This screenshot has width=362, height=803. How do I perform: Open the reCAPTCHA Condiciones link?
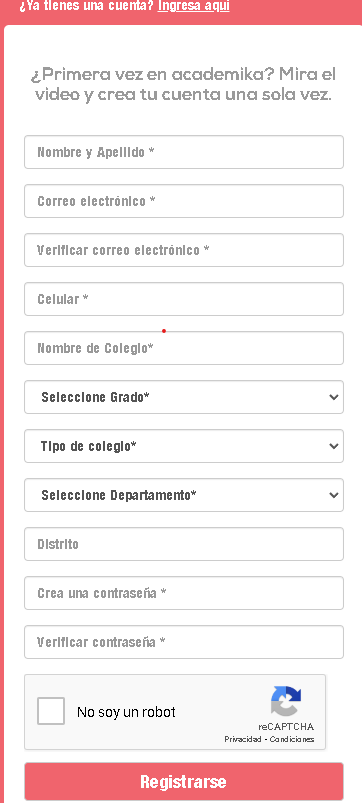(x=292, y=739)
